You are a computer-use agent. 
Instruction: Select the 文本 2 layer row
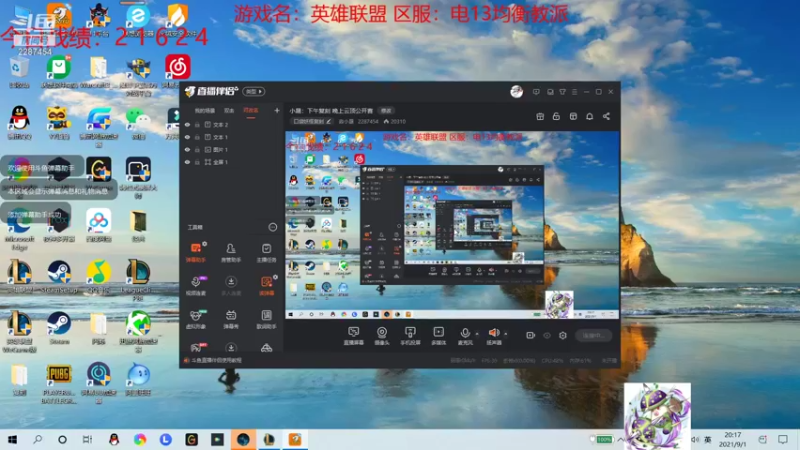pos(232,124)
